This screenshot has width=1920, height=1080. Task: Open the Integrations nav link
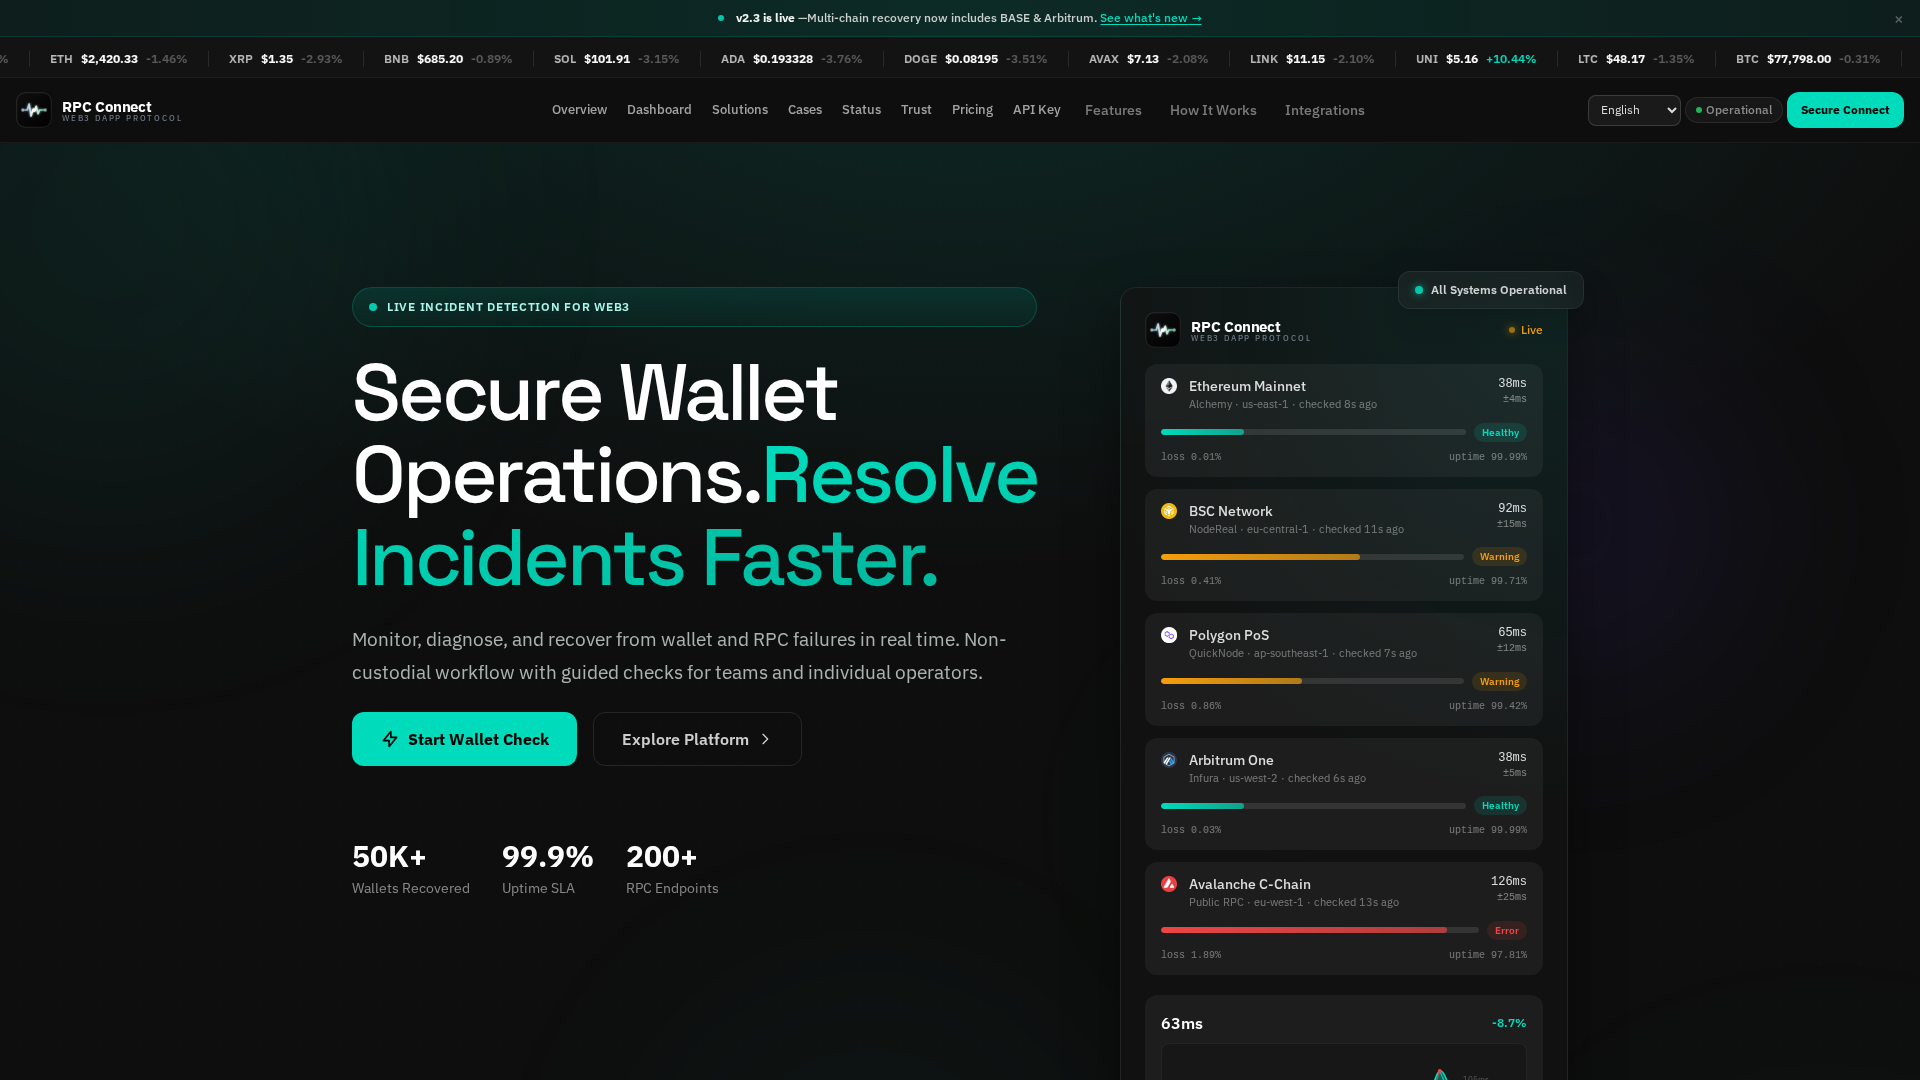pyautogui.click(x=1324, y=110)
